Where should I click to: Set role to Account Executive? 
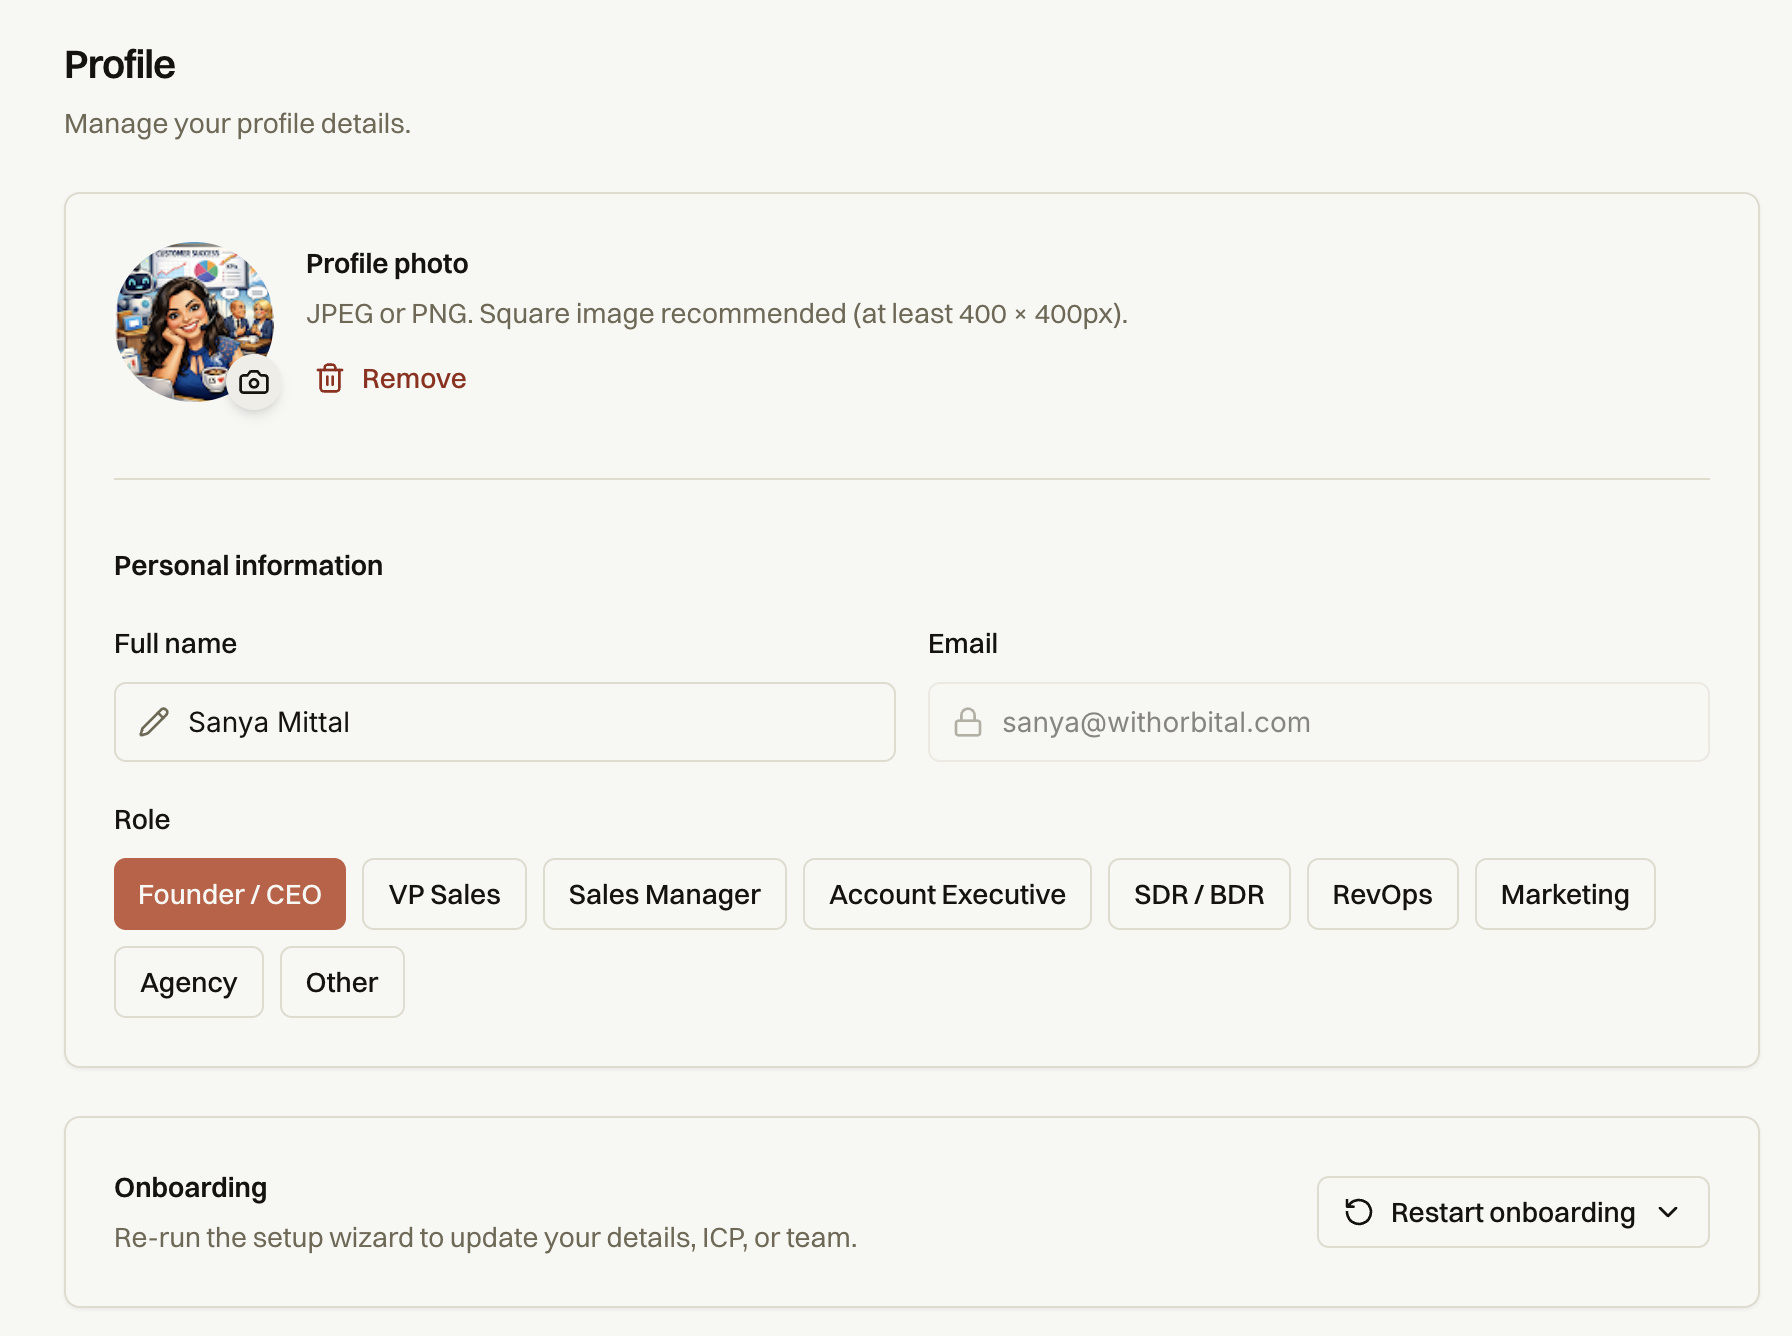(947, 894)
